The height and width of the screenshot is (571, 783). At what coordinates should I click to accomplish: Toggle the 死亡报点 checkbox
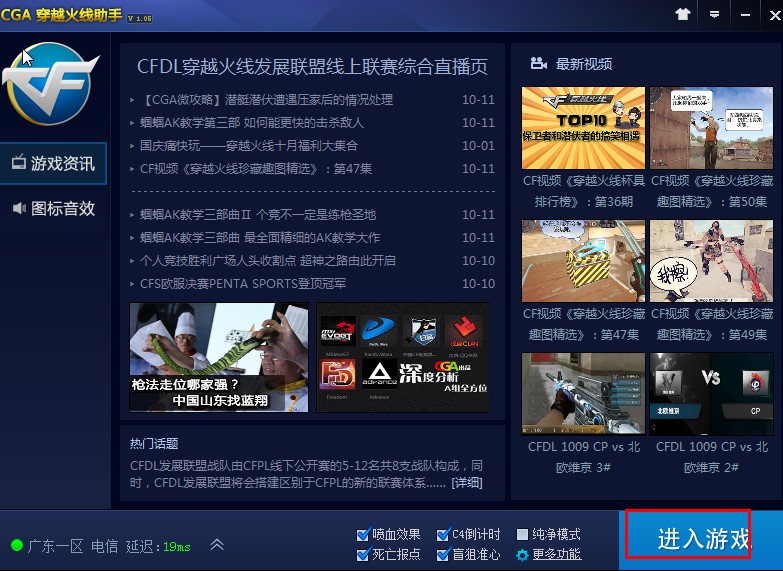click(x=363, y=555)
